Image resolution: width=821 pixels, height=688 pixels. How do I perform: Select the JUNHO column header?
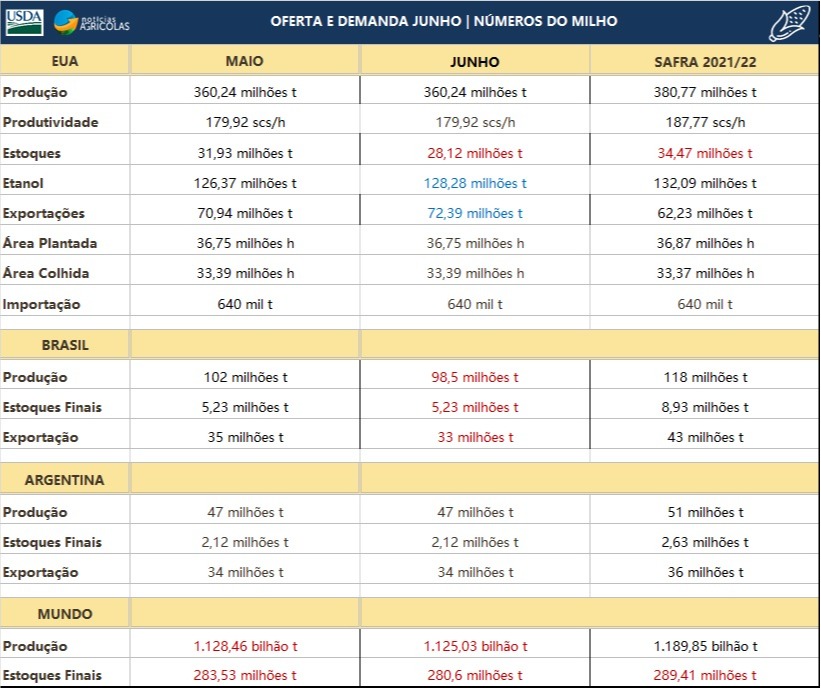[x=475, y=61]
